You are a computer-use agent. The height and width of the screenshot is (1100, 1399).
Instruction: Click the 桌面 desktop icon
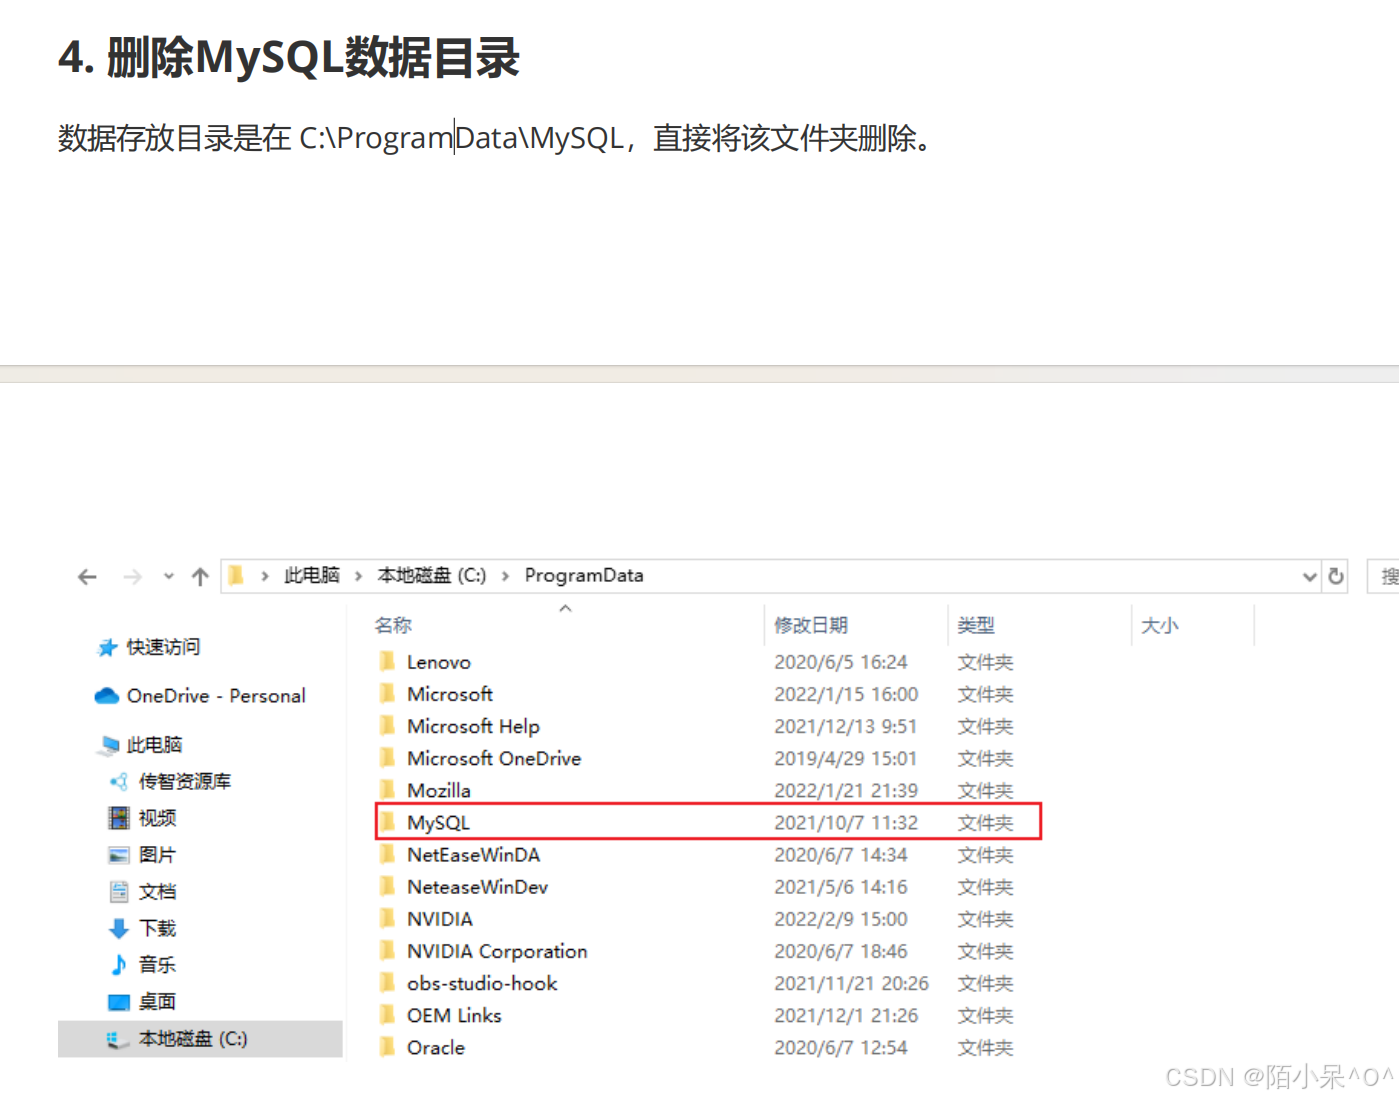119,1002
